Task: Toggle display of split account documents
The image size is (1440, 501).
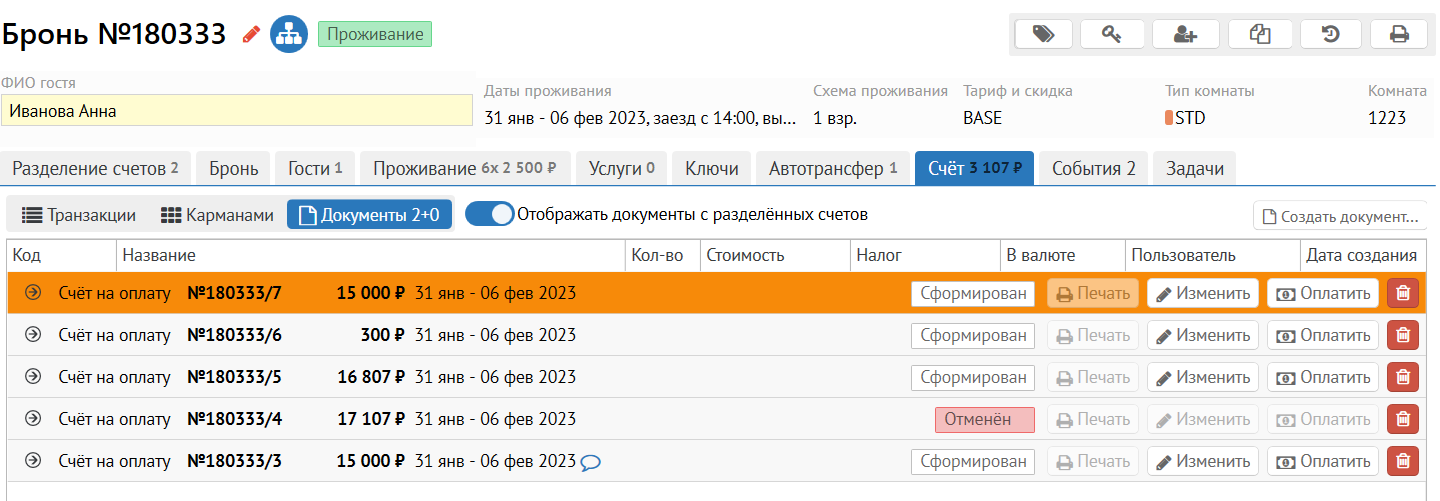Action: pyautogui.click(x=489, y=214)
